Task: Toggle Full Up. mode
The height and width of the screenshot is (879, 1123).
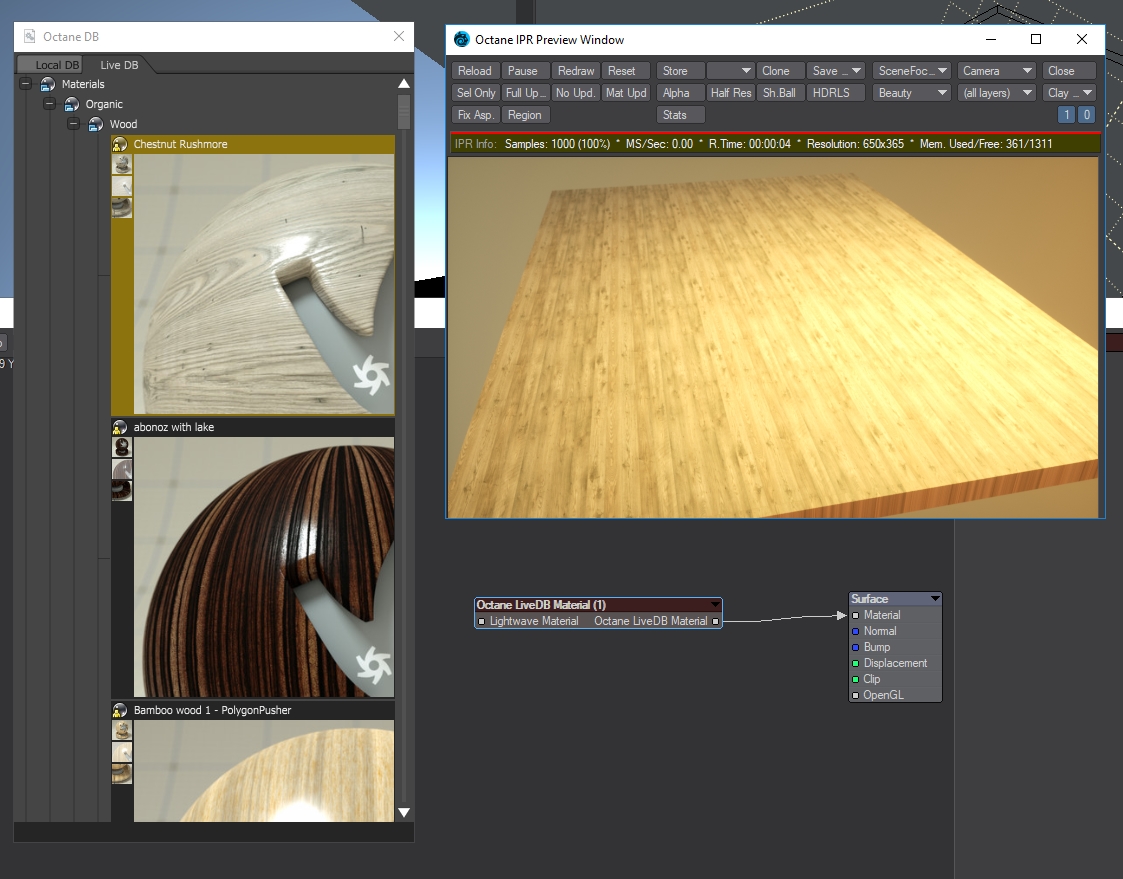Action: pos(525,93)
